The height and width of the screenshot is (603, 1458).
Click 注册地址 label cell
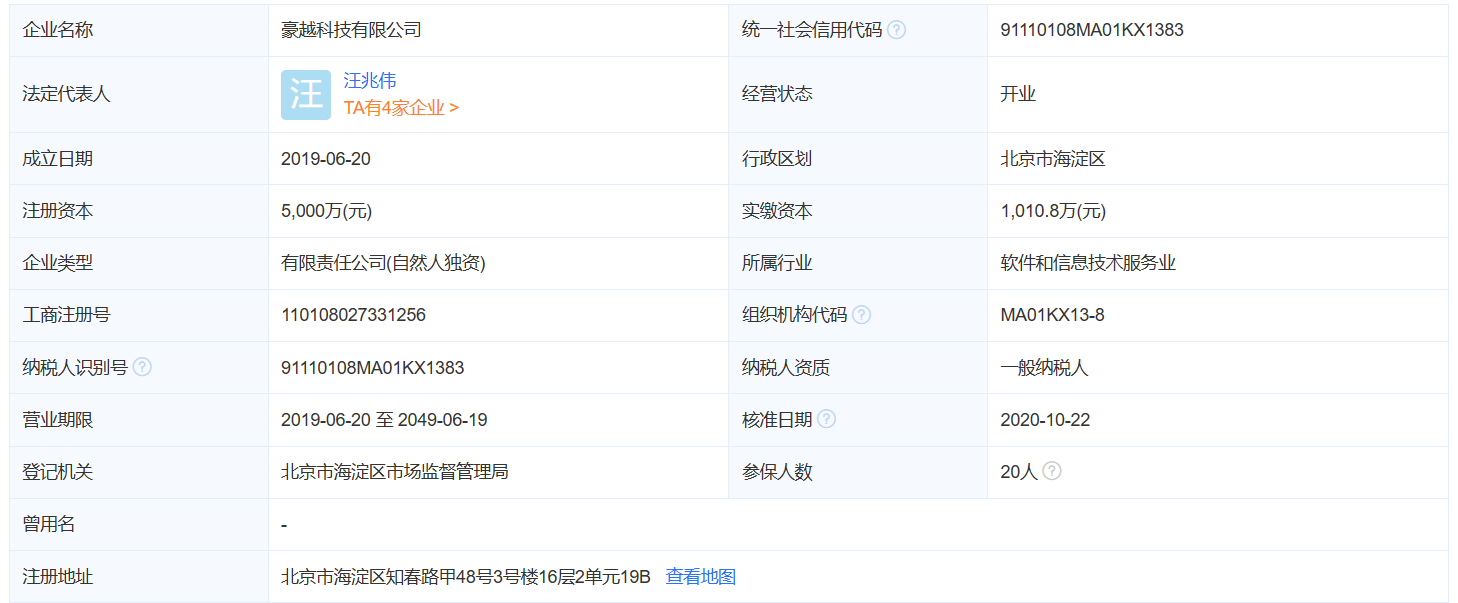point(139,577)
